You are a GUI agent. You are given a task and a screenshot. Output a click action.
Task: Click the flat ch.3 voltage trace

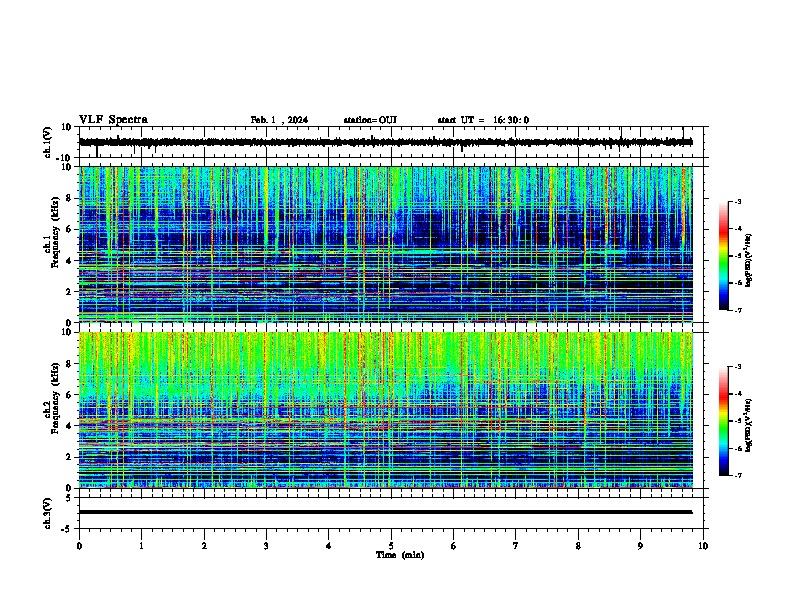pos(386,512)
